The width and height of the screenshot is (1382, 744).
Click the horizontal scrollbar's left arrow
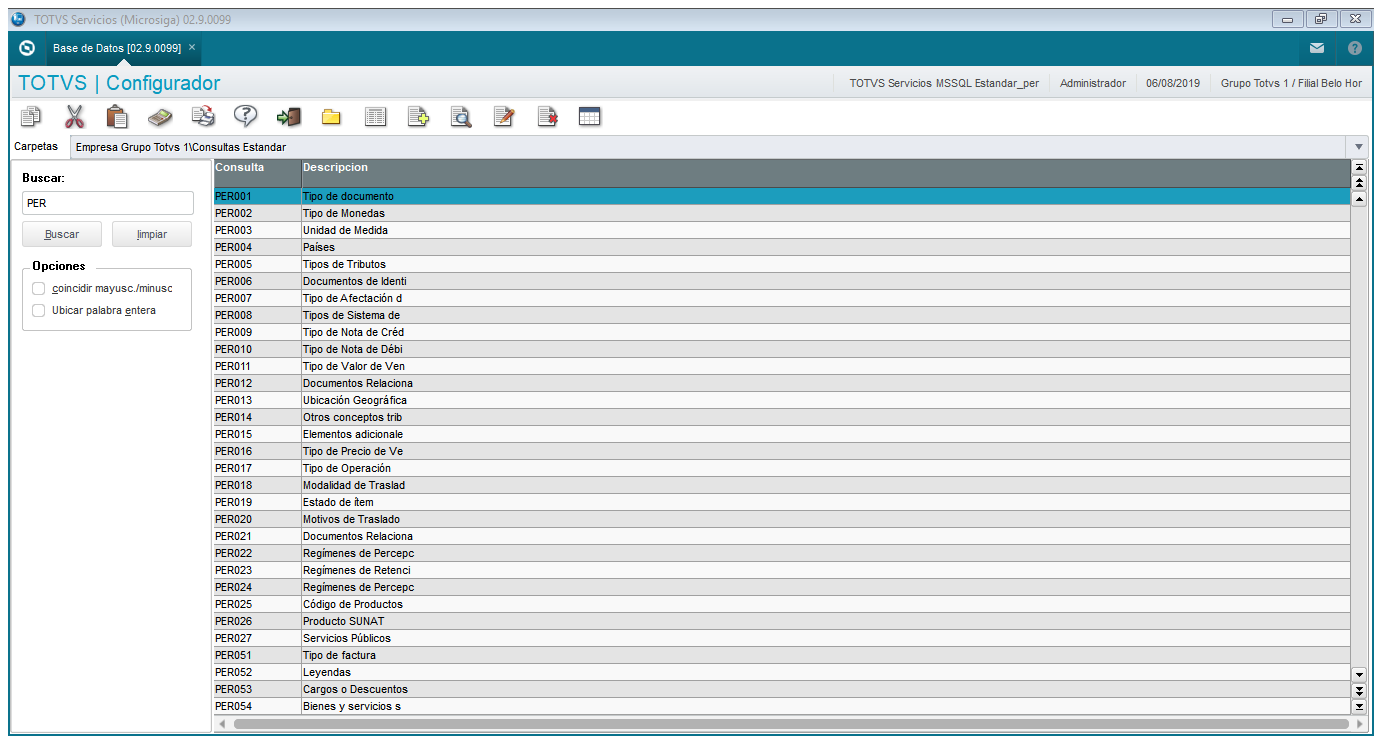222,723
